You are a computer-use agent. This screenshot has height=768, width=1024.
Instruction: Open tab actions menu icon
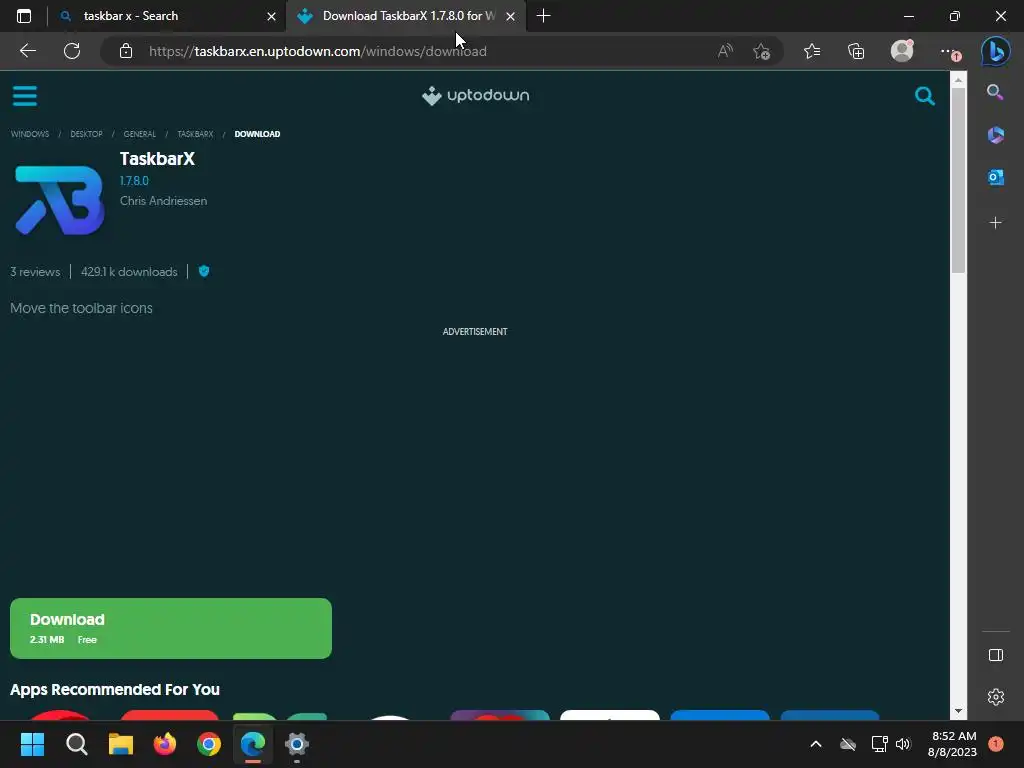24,16
